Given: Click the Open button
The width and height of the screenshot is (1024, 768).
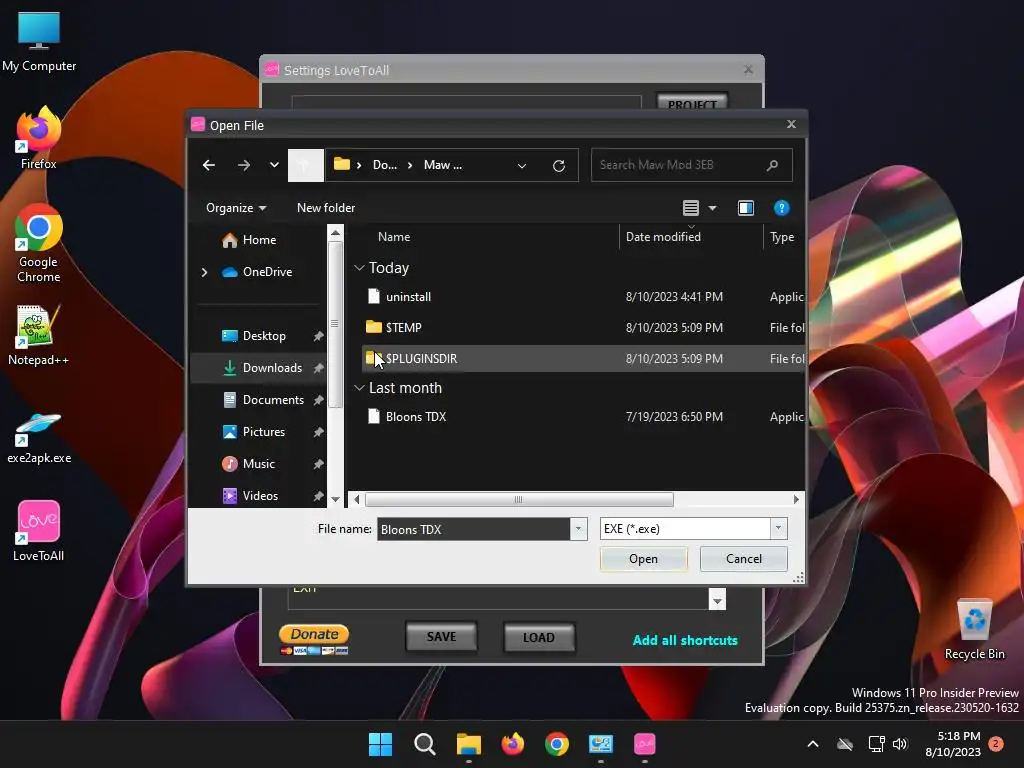Looking at the screenshot, I should click(643, 559).
